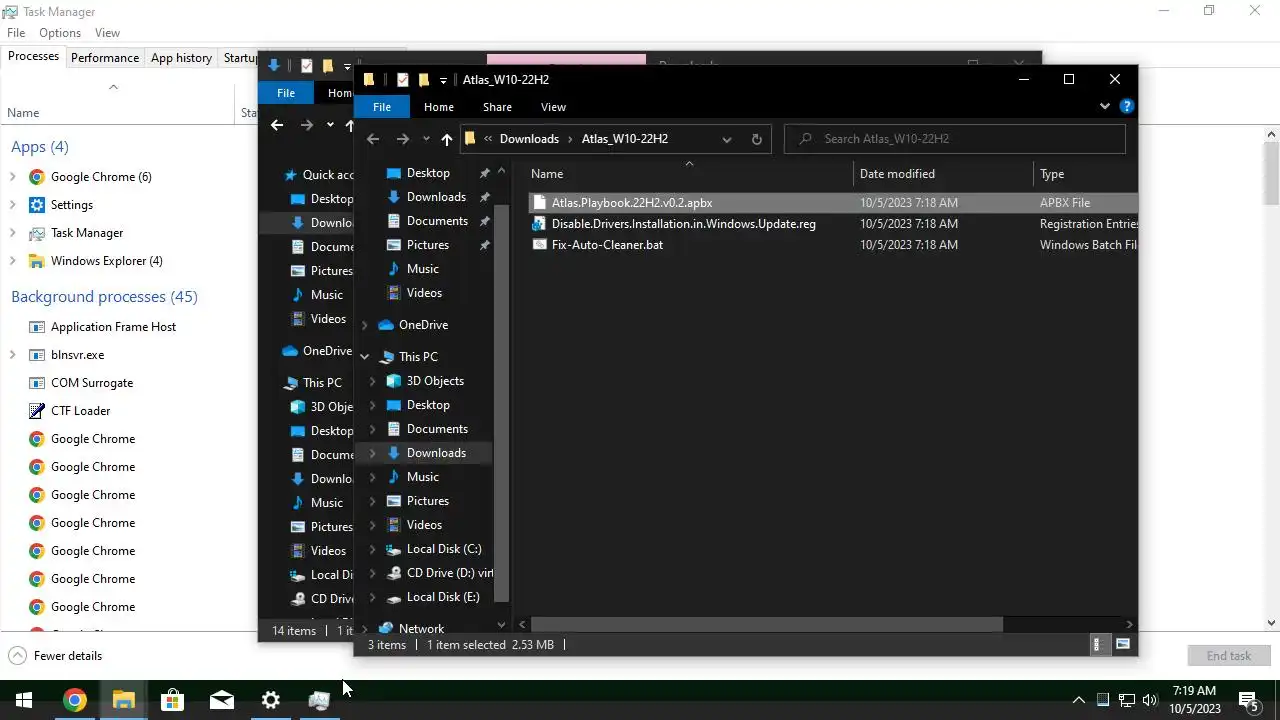Click Task Manager icon on taskbar
Screen dimensions: 1280x720
pos(320,700)
